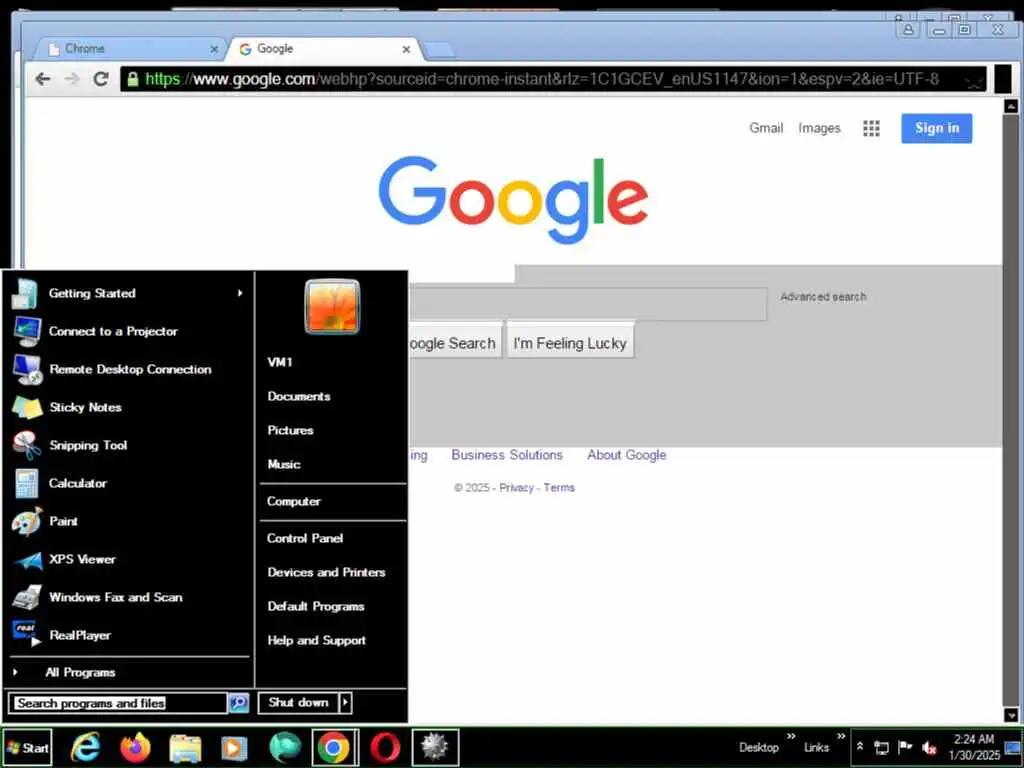This screenshot has width=1024, height=768.
Task: Expand the Desktop toolbar chevron
Action: tap(792, 737)
